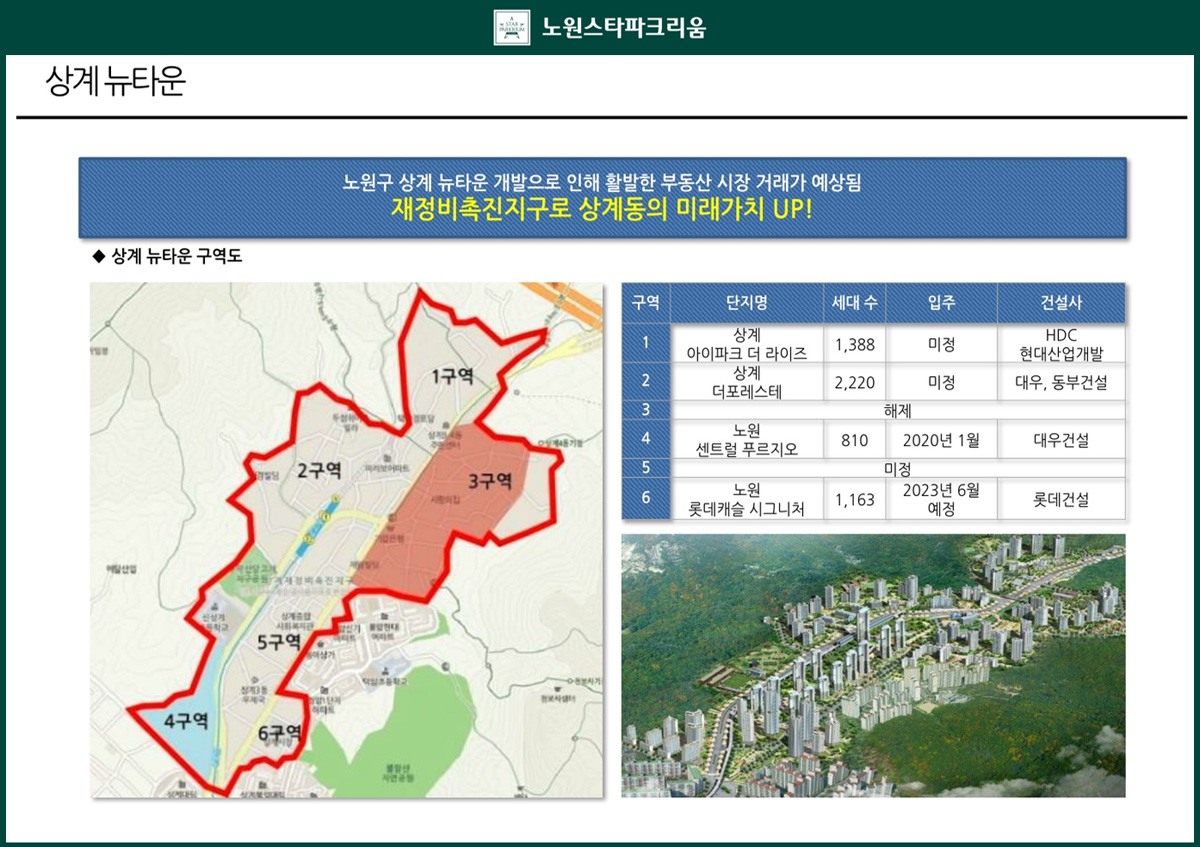Select the builder cell '대우, 동부건설'
1200x847 pixels.
1061,382
